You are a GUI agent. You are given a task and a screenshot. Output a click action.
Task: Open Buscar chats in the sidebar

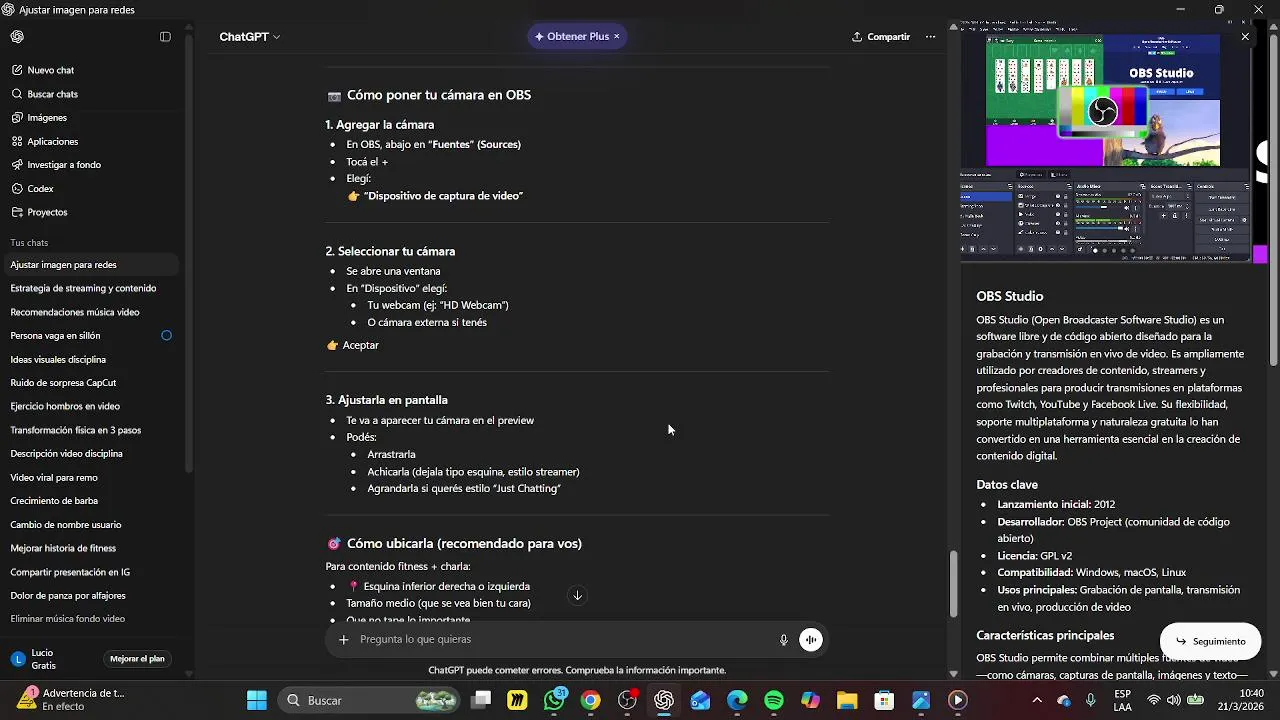coord(53,94)
